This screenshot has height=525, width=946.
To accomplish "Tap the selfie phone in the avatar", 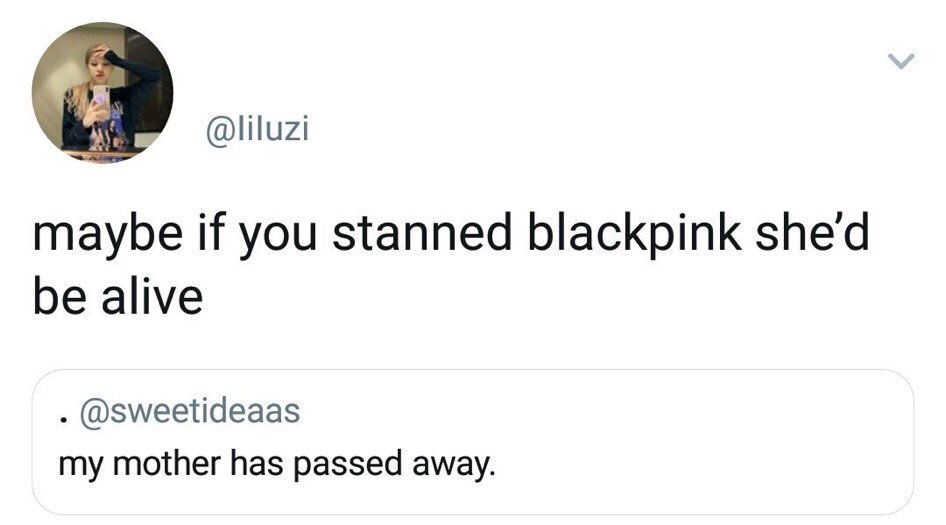I will (100, 98).
